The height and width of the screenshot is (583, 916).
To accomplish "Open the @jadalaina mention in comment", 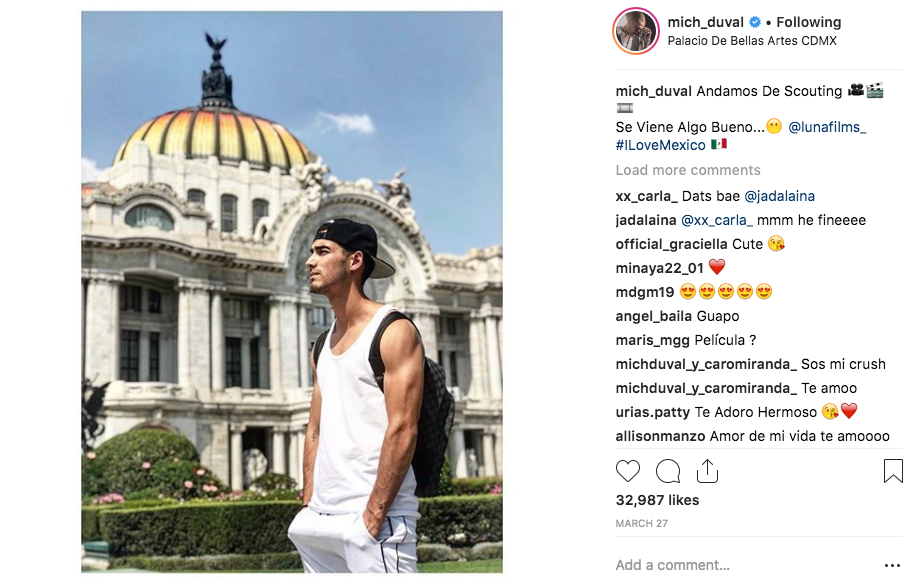I will click(779, 196).
